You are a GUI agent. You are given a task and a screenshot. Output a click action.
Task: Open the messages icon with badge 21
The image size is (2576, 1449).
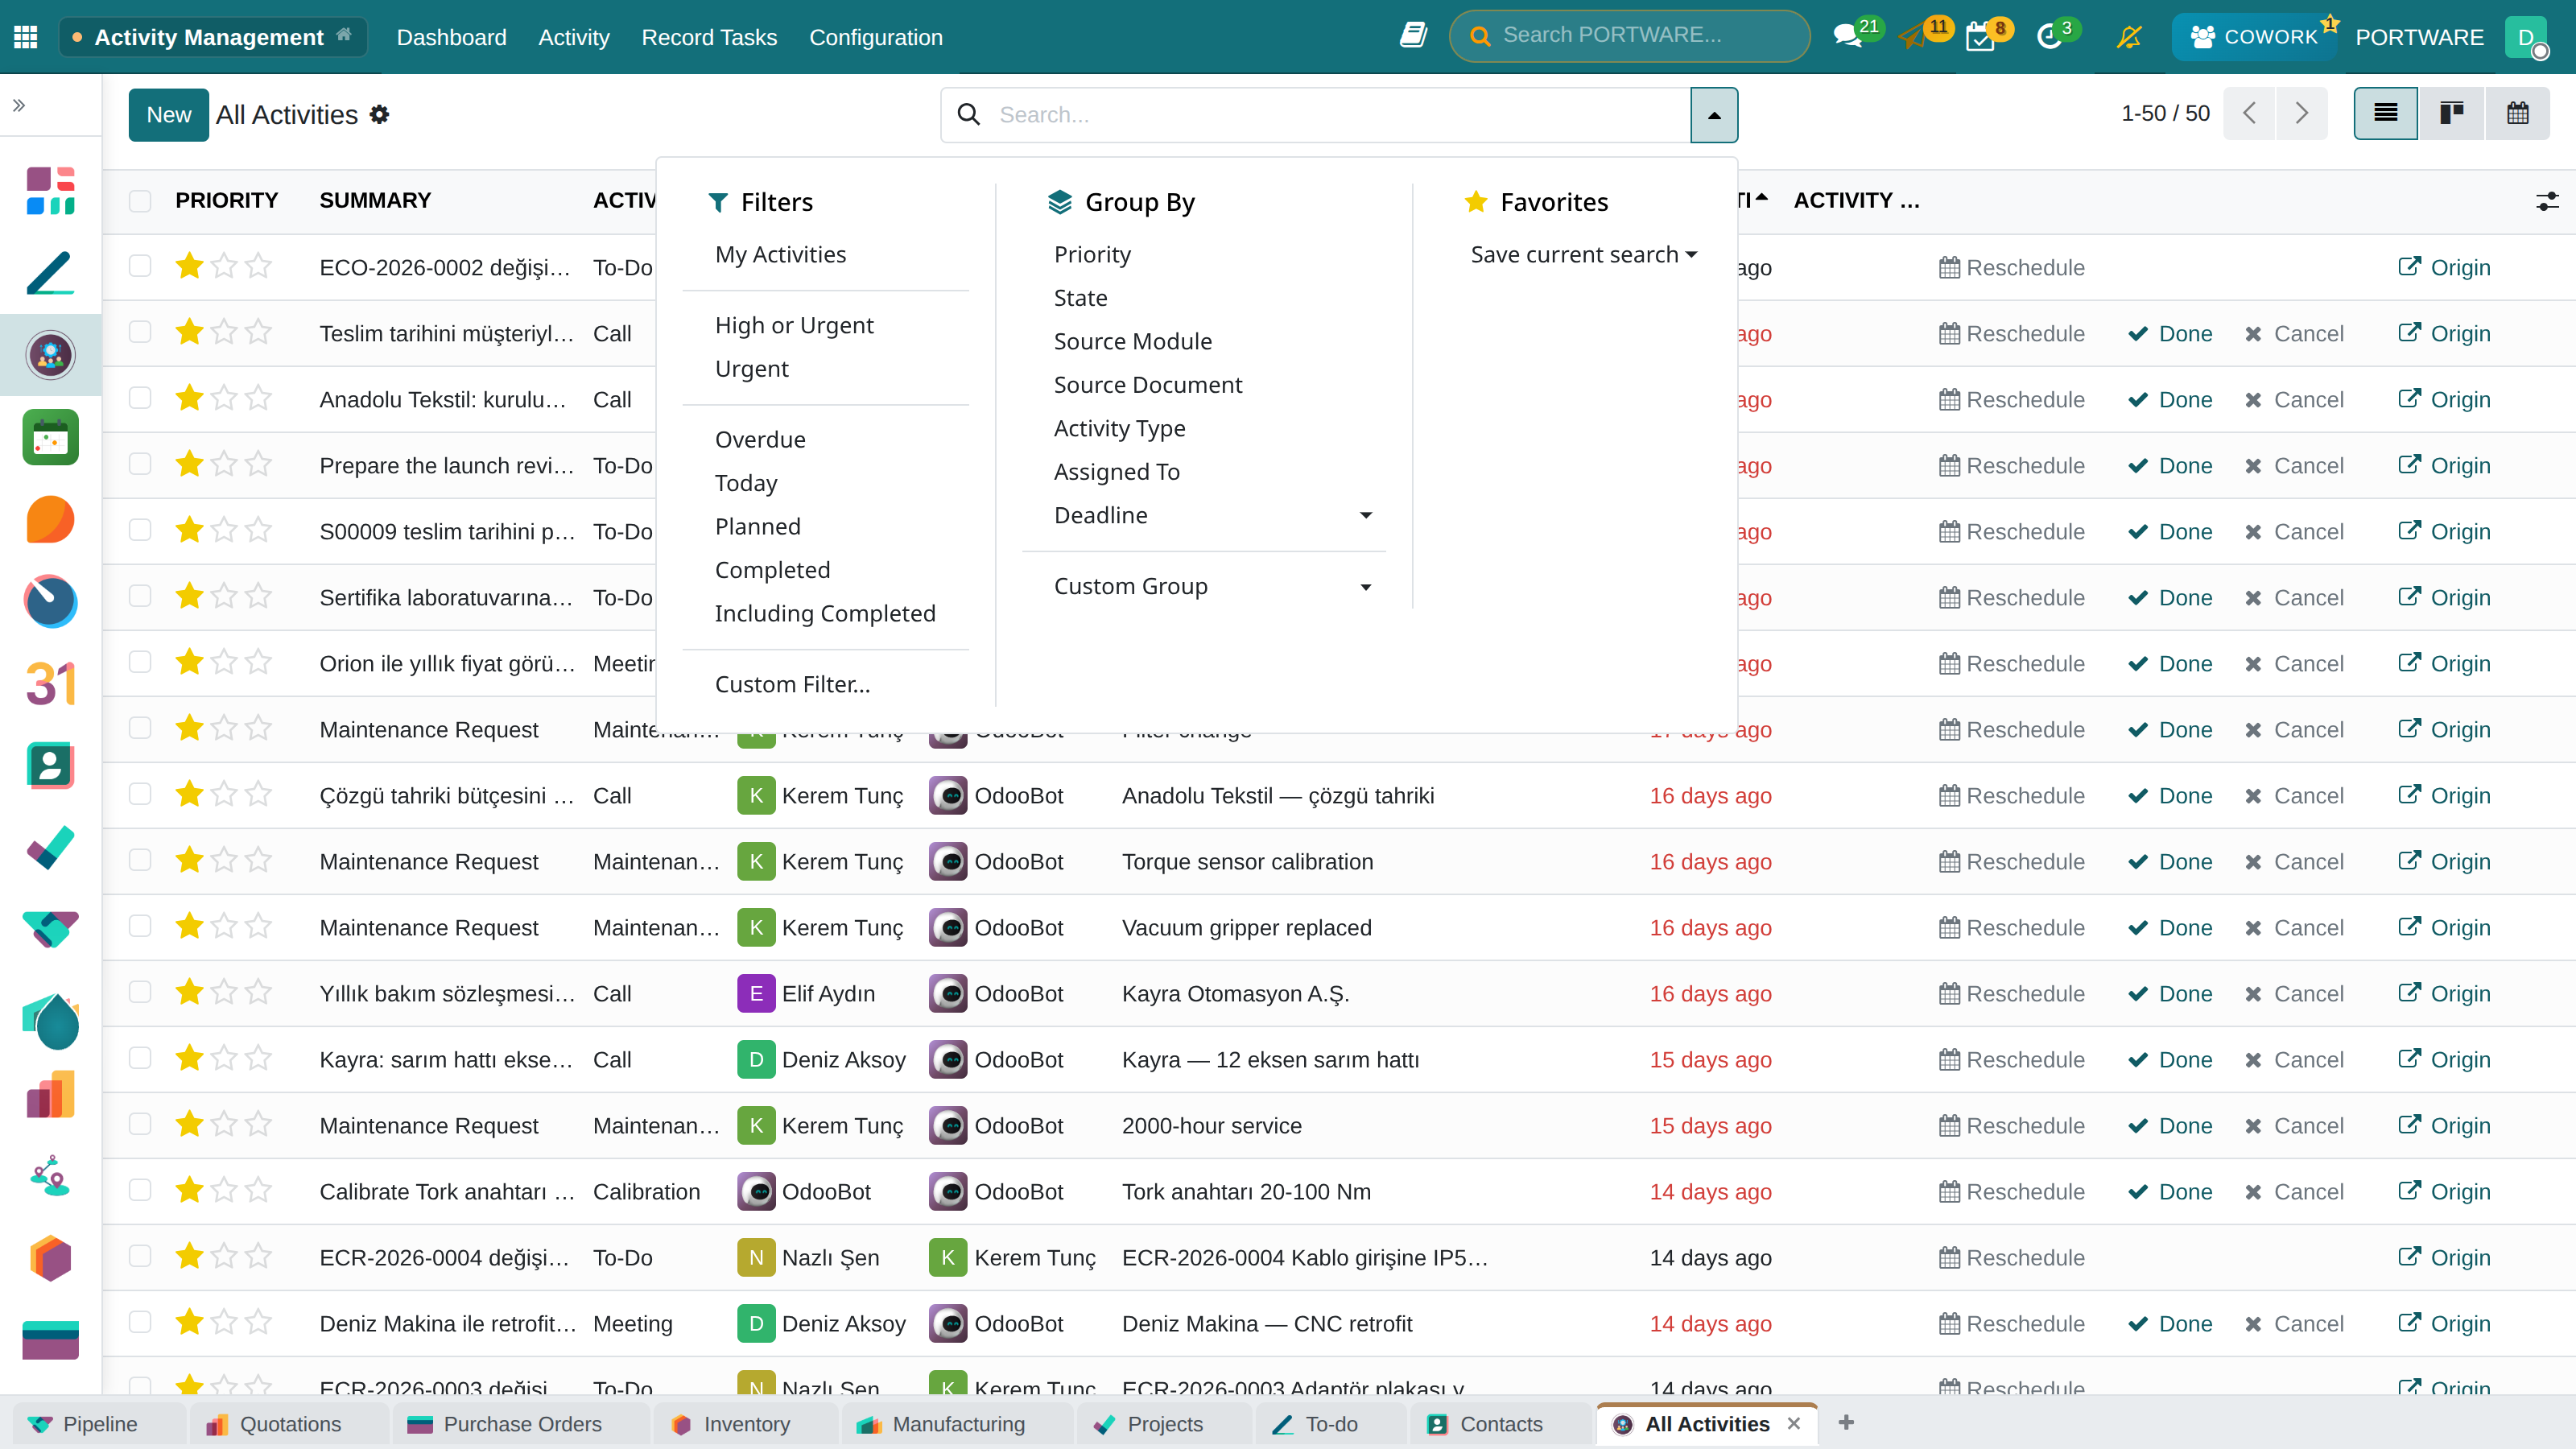coord(1847,37)
